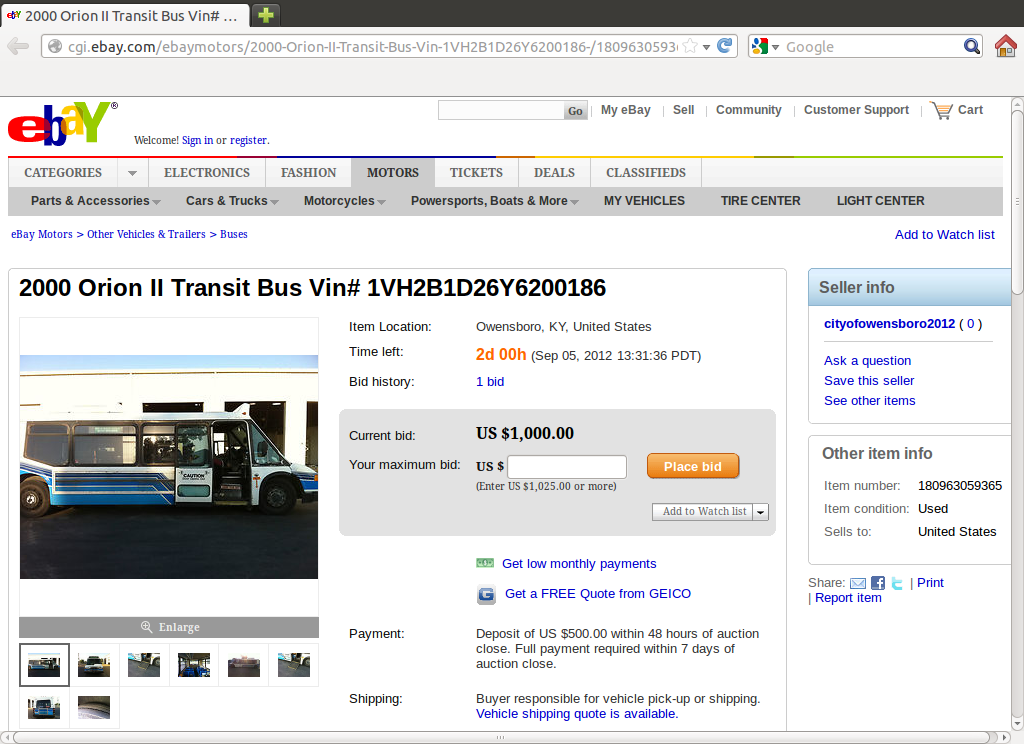Screen dimensions: 1024x744
Task: Click the Place bid button
Action: (x=693, y=466)
